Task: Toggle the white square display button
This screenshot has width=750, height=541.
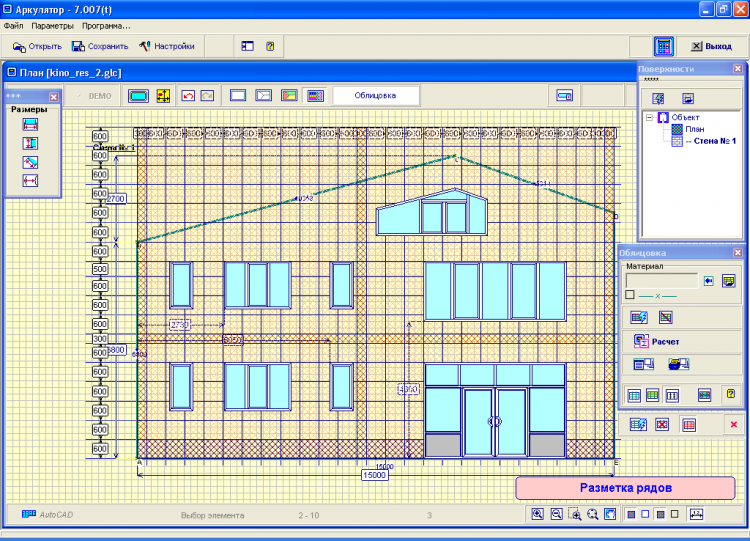Action: point(645,514)
